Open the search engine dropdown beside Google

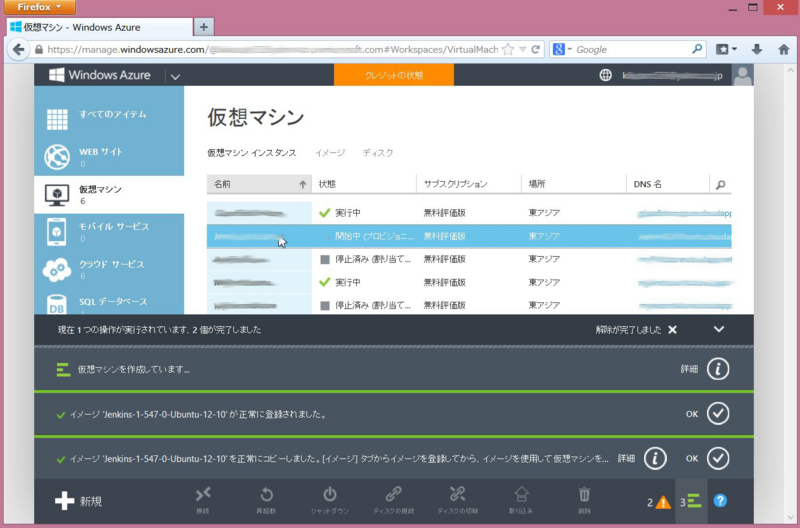(x=570, y=49)
